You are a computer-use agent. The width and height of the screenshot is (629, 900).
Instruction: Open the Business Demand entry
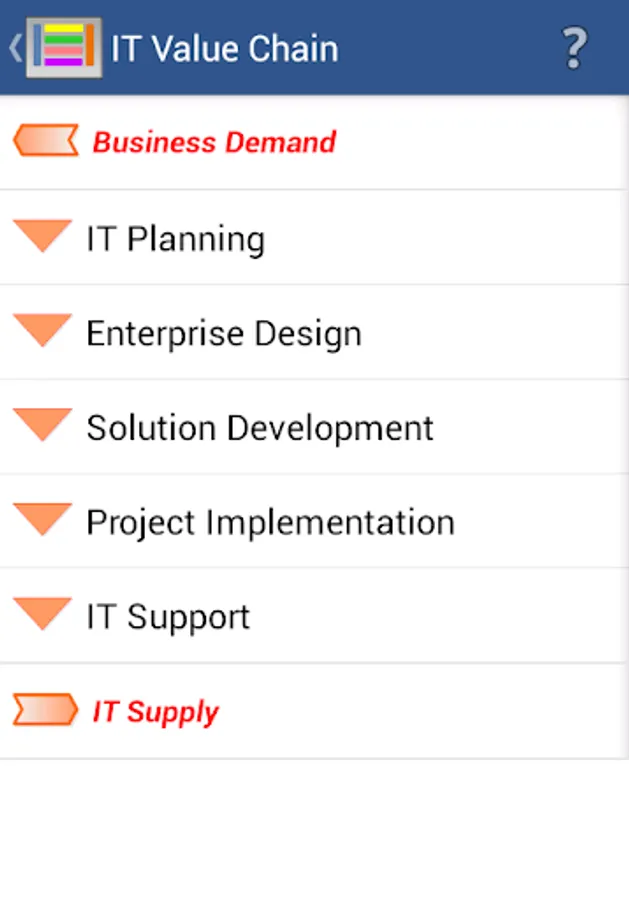(213, 142)
